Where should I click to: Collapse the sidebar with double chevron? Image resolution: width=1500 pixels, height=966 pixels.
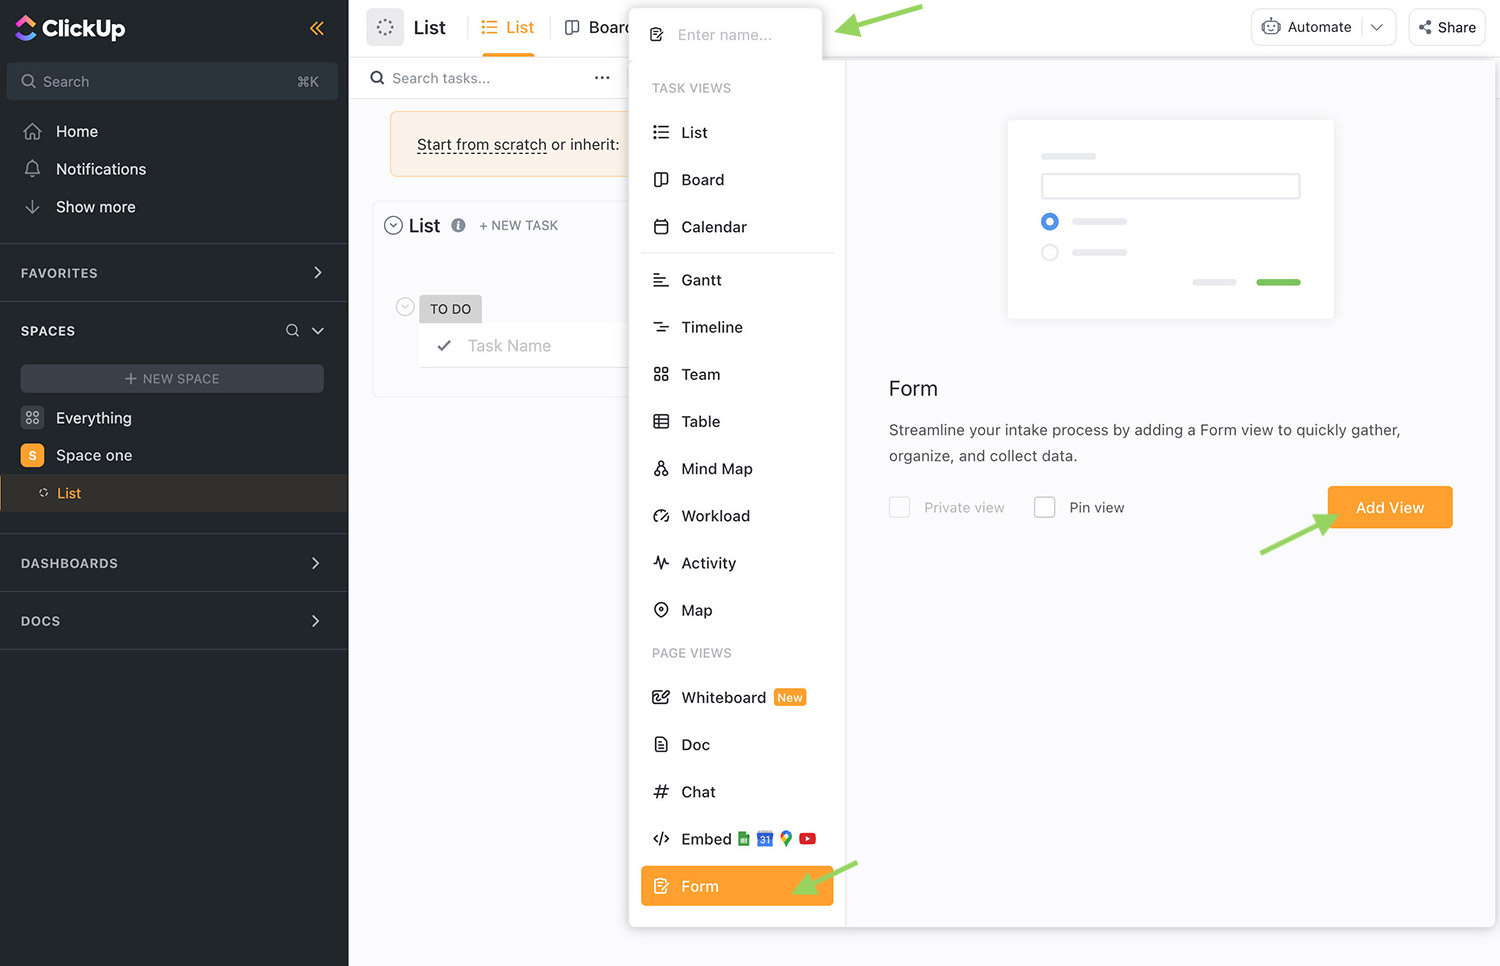[316, 28]
